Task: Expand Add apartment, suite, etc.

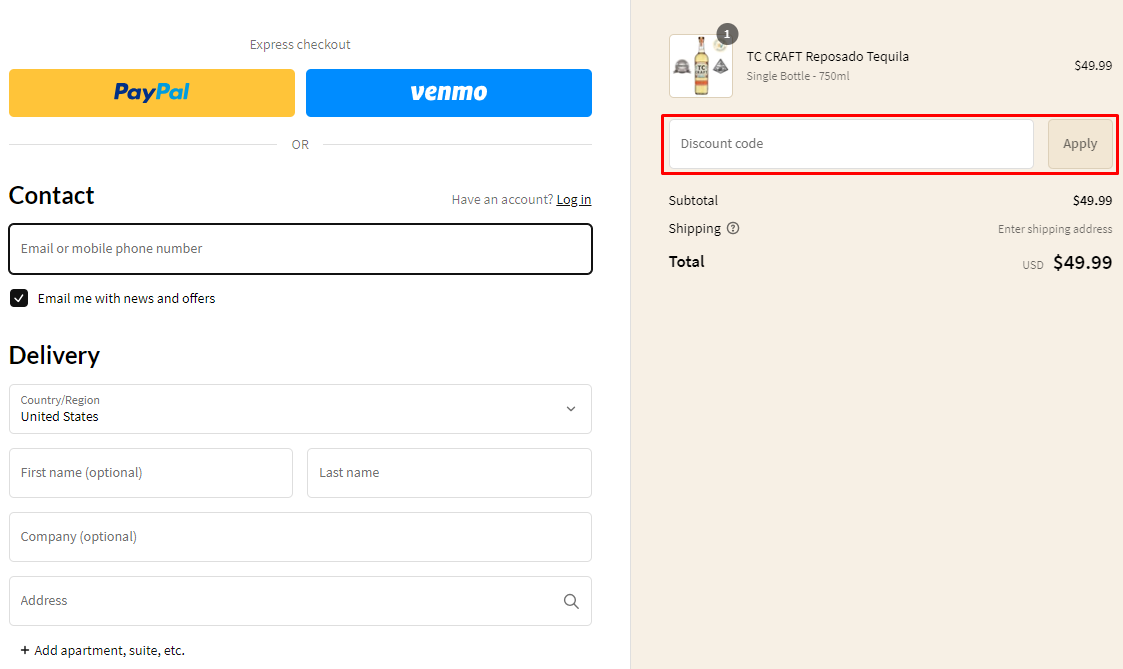Action: (x=103, y=650)
